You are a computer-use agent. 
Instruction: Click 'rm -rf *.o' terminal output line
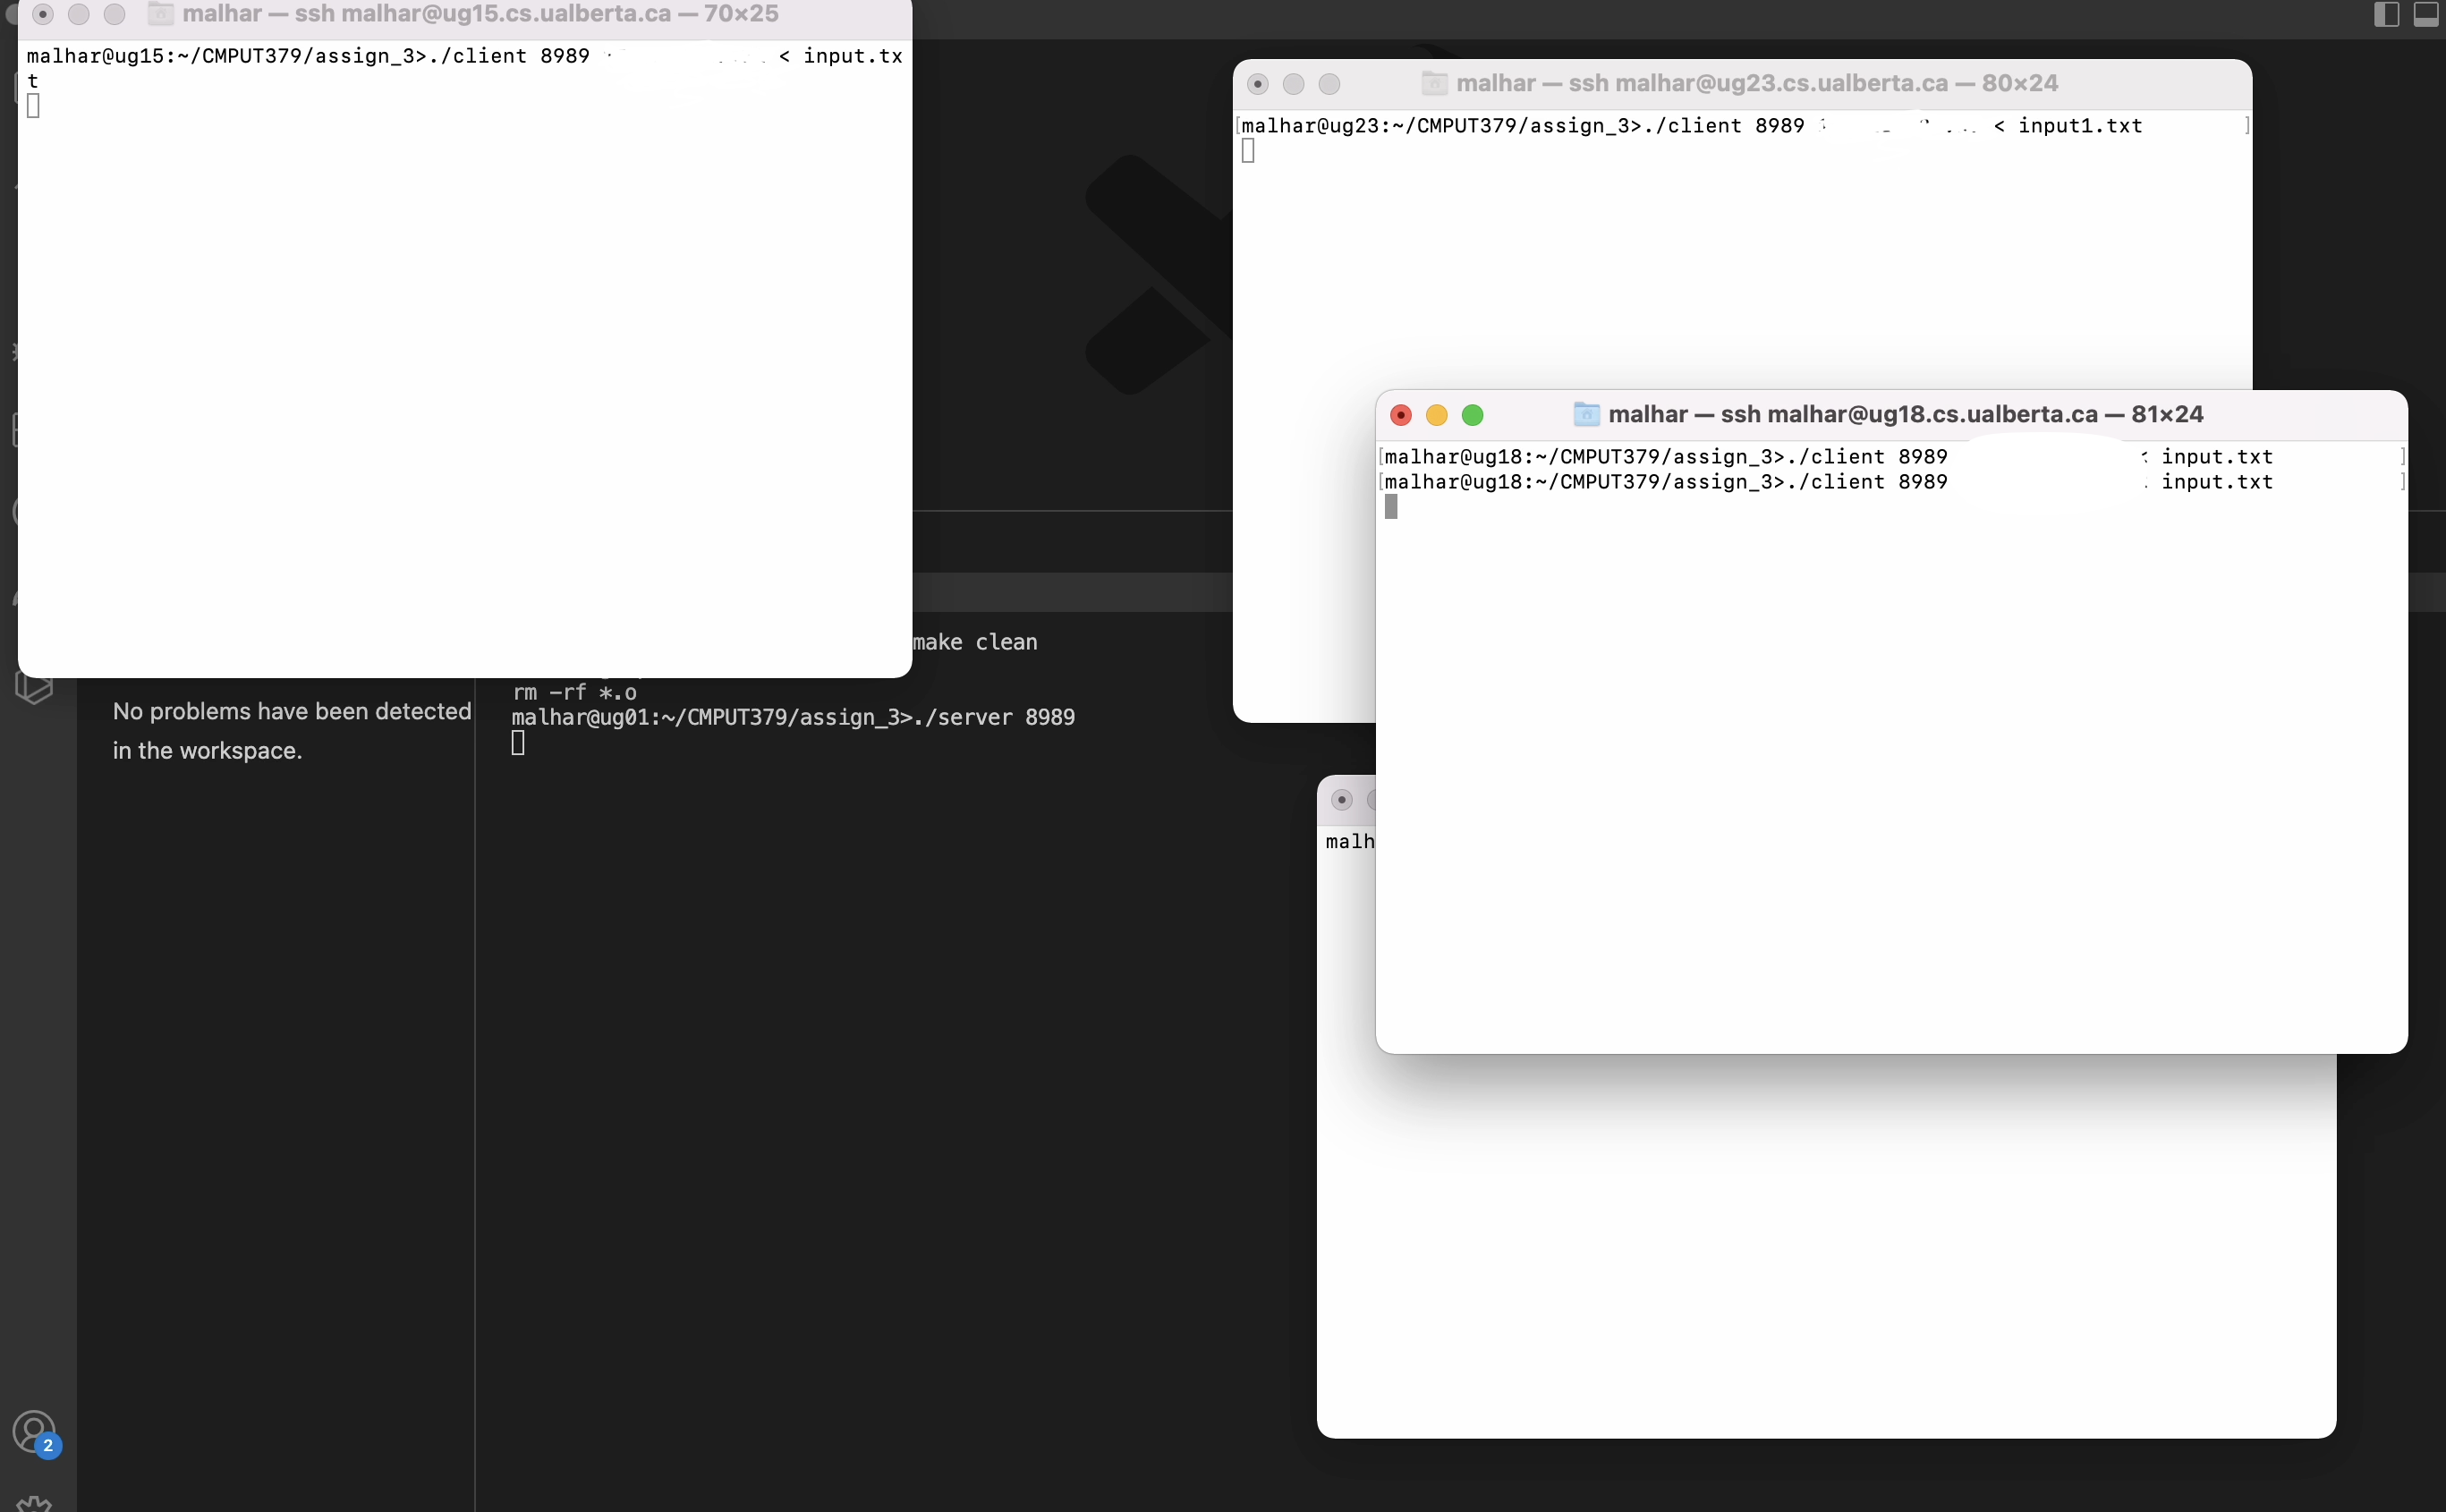click(x=575, y=692)
